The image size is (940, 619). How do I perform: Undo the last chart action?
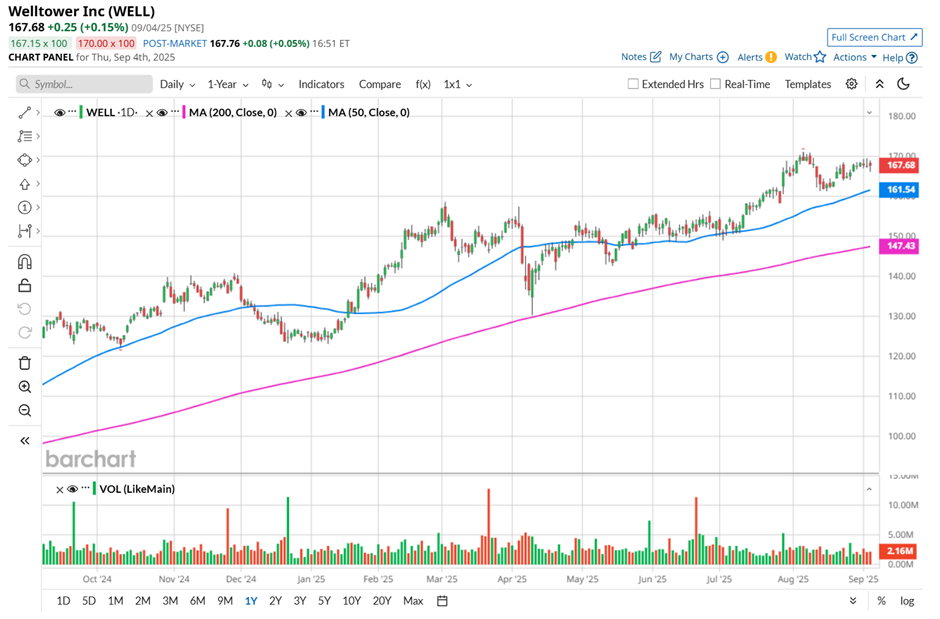25,309
